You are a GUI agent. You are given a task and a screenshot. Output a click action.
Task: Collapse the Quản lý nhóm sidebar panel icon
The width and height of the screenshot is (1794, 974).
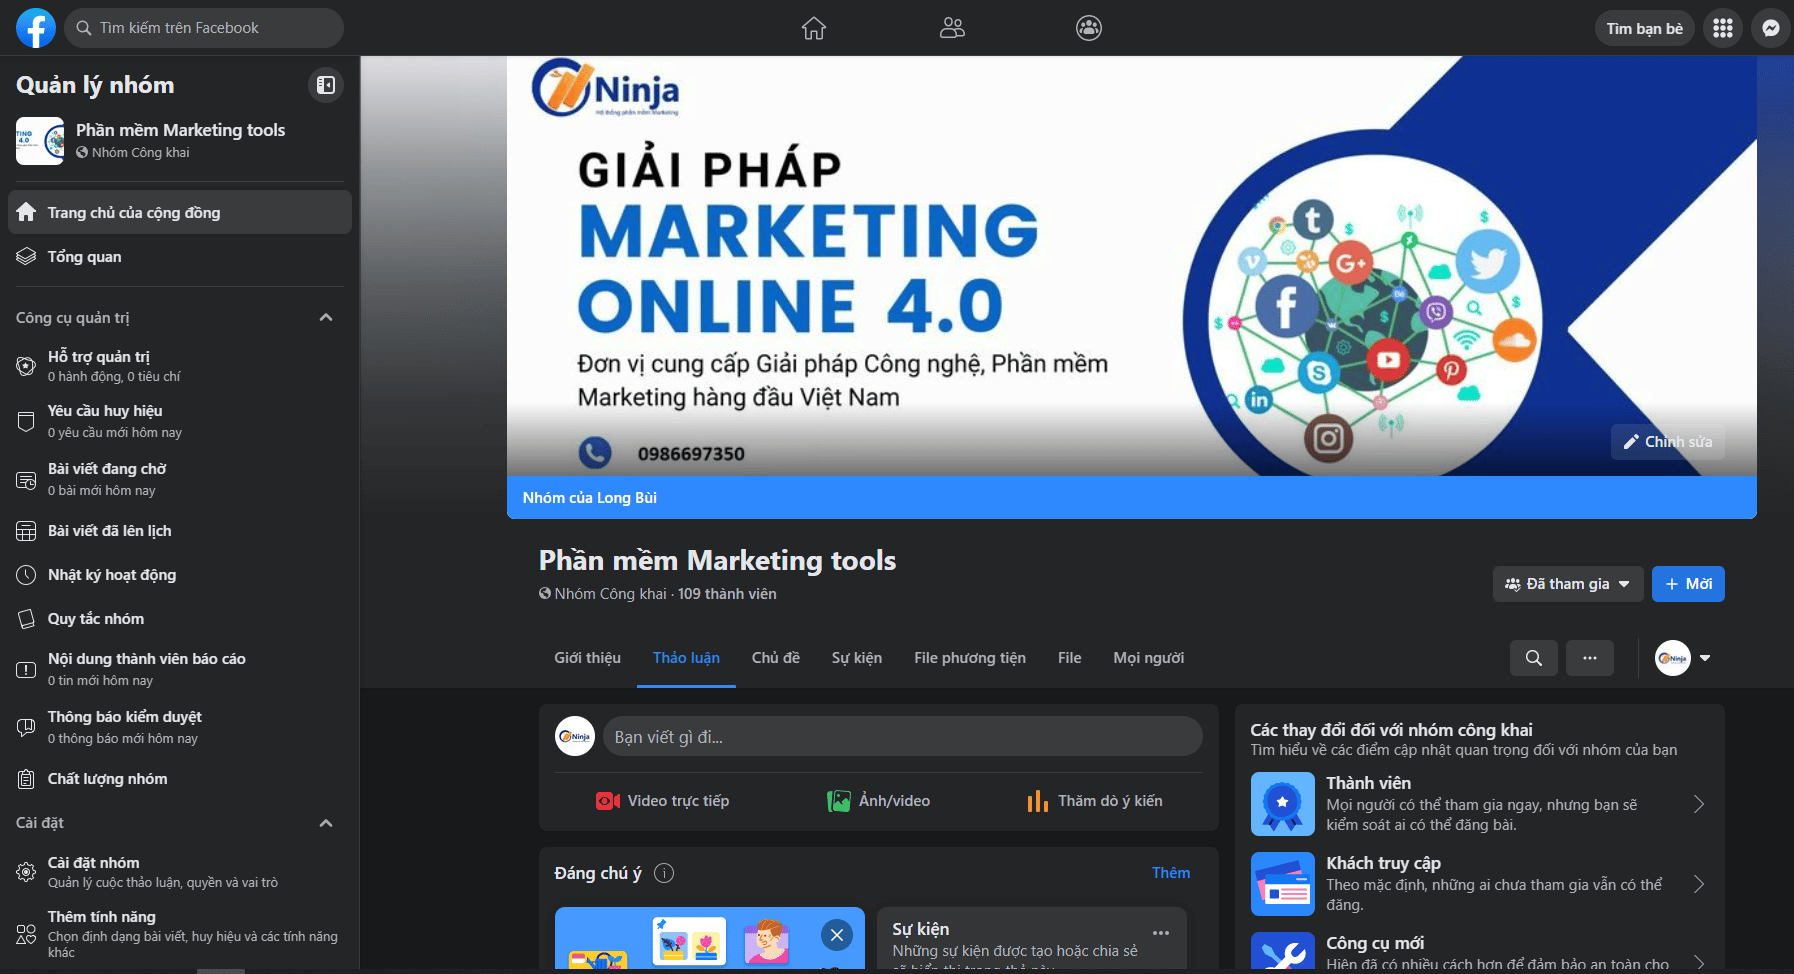click(x=326, y=85)
